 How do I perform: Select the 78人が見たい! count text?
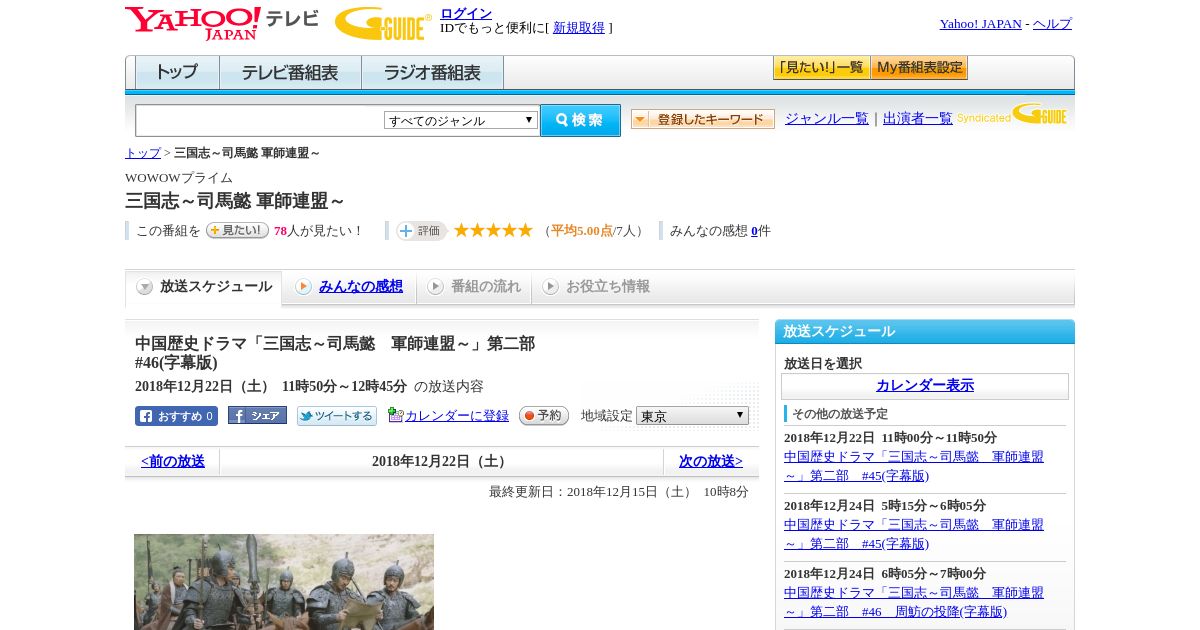tap(319, 231)
